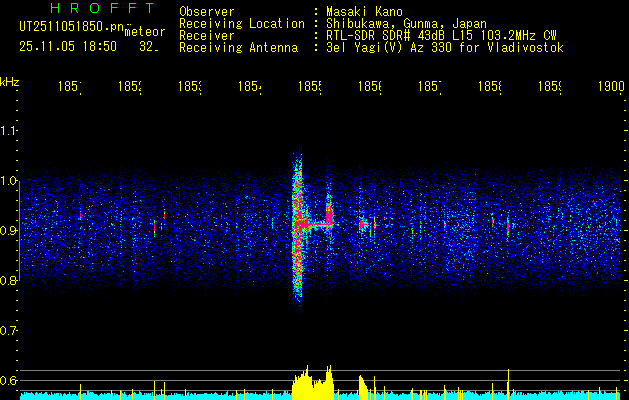Click the widest yellow burst in the power graph
This screenshot has height=400, width=629.
(x=313, y=384)
